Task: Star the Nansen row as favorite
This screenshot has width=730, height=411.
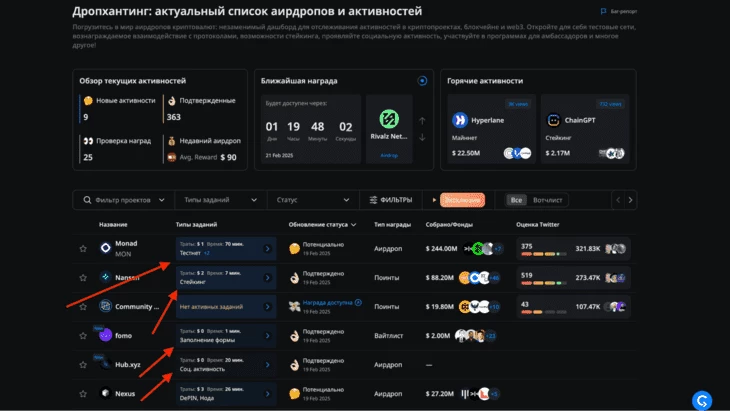Action: 83,277
